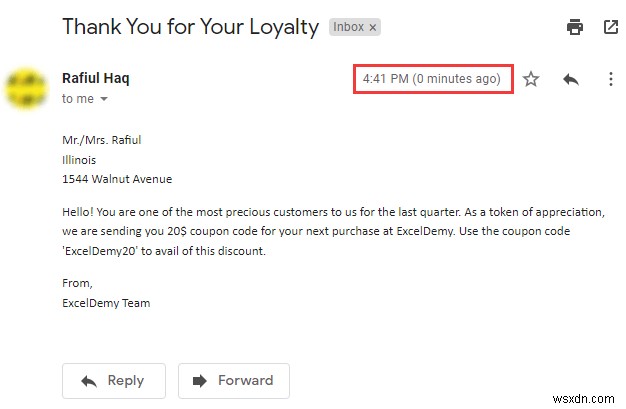Image resolution: width=626 pixels, height=409 pixels.
Task: Click the sender name Rafiul Haq
Action: point(95,78)
